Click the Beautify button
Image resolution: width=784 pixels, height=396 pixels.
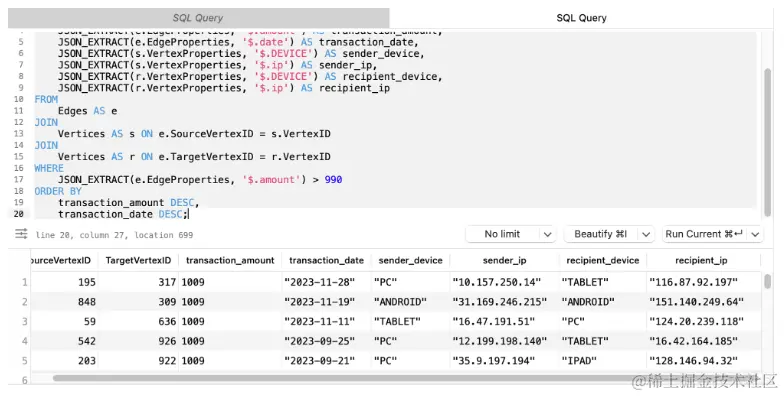click(x=600, y=234)
